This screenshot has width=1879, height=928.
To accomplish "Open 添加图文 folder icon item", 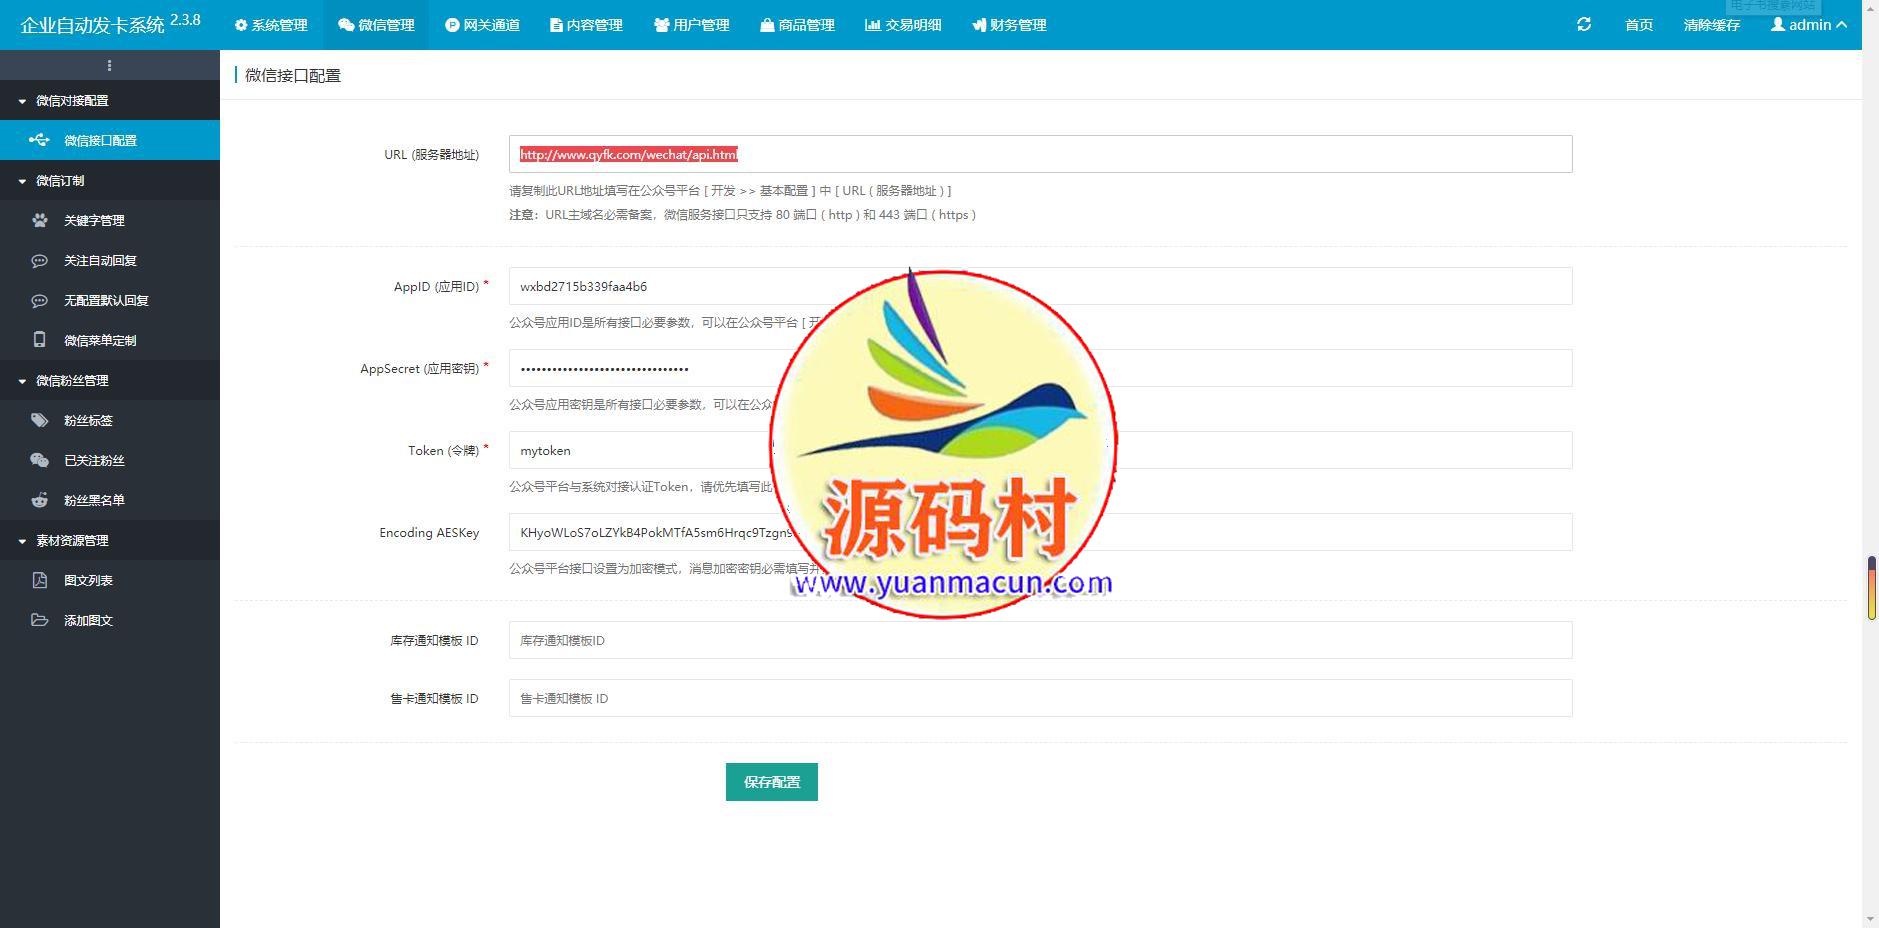I will point(88,620).
